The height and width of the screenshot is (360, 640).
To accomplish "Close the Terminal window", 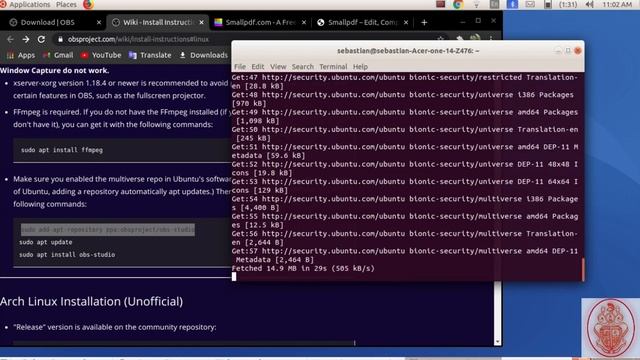I will coord(578,51).
